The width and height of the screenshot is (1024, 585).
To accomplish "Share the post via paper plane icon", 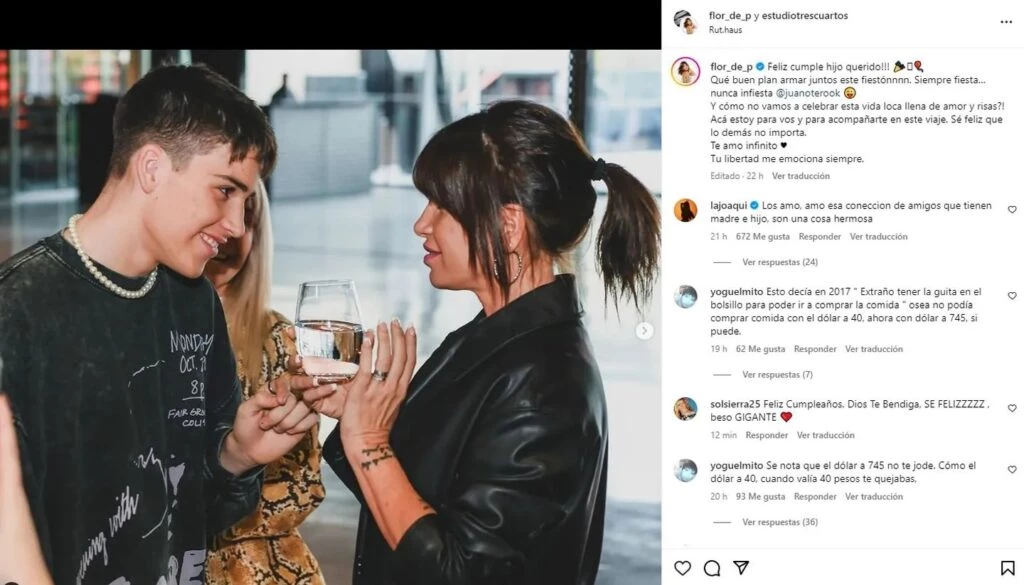I will 742,568.
